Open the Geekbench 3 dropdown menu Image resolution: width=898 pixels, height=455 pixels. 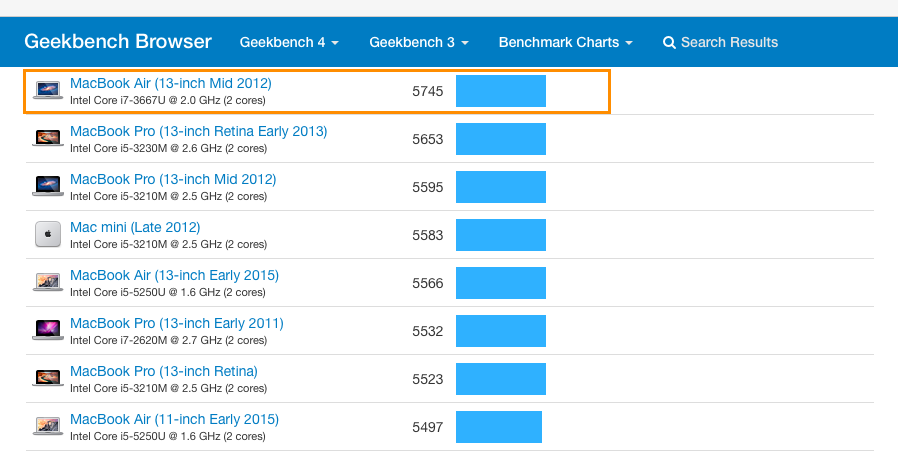click(419, 42)
